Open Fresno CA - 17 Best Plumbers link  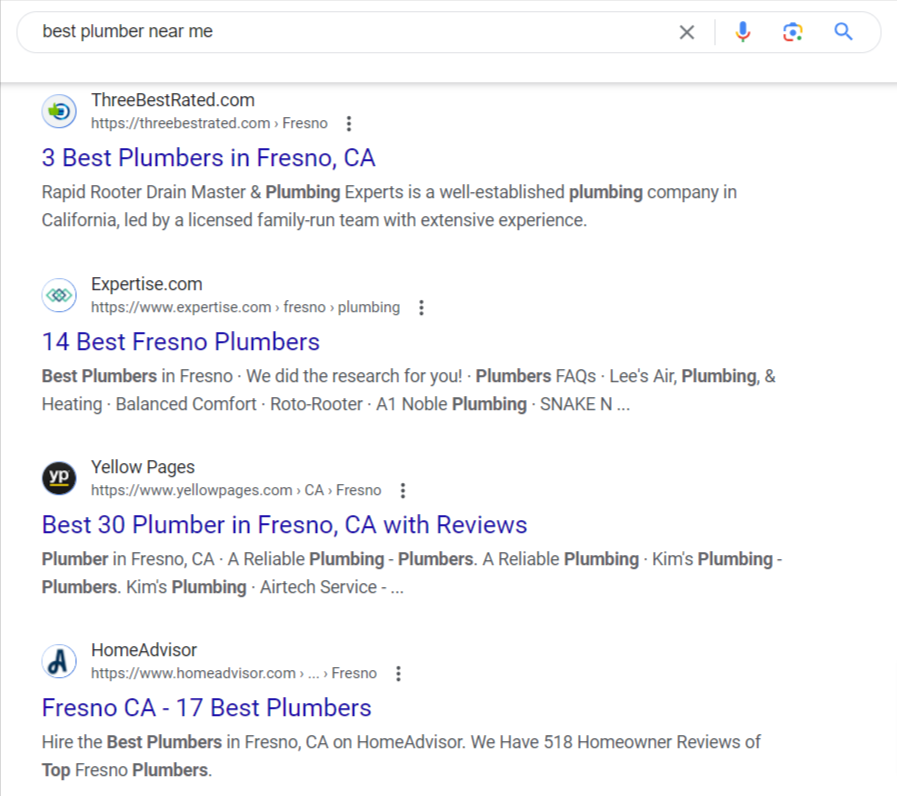[x=207, y=708]
